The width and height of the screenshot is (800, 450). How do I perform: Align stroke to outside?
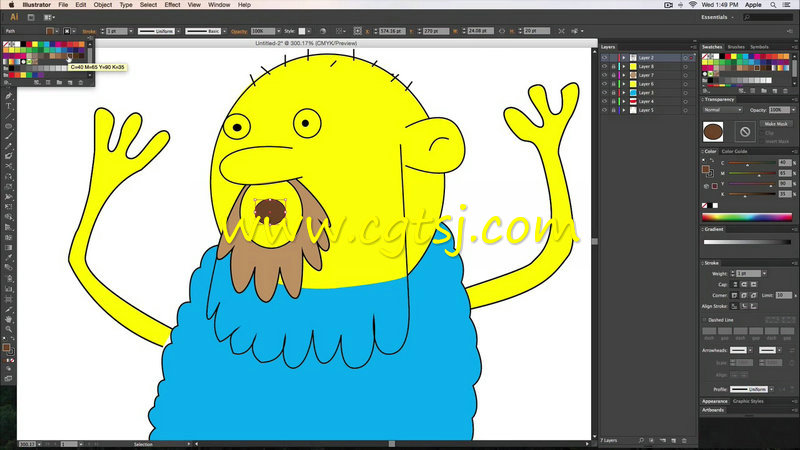(753, 306)
